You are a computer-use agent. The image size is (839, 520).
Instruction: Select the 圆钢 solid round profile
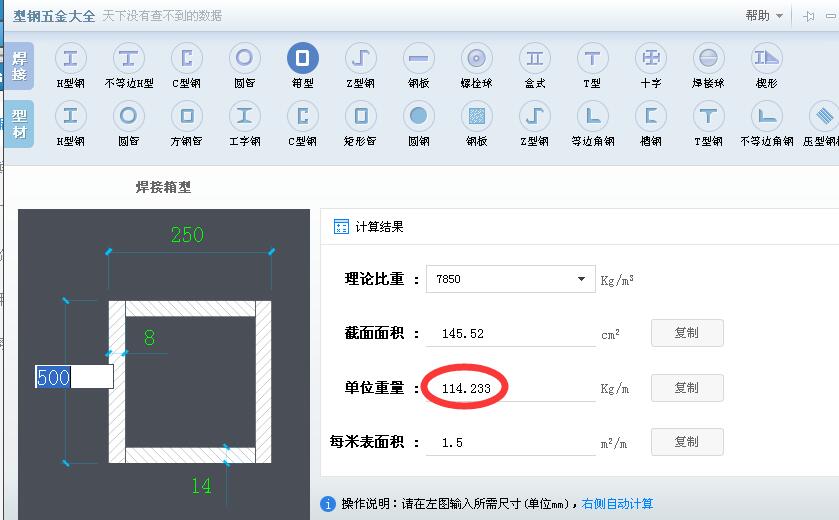418,124
